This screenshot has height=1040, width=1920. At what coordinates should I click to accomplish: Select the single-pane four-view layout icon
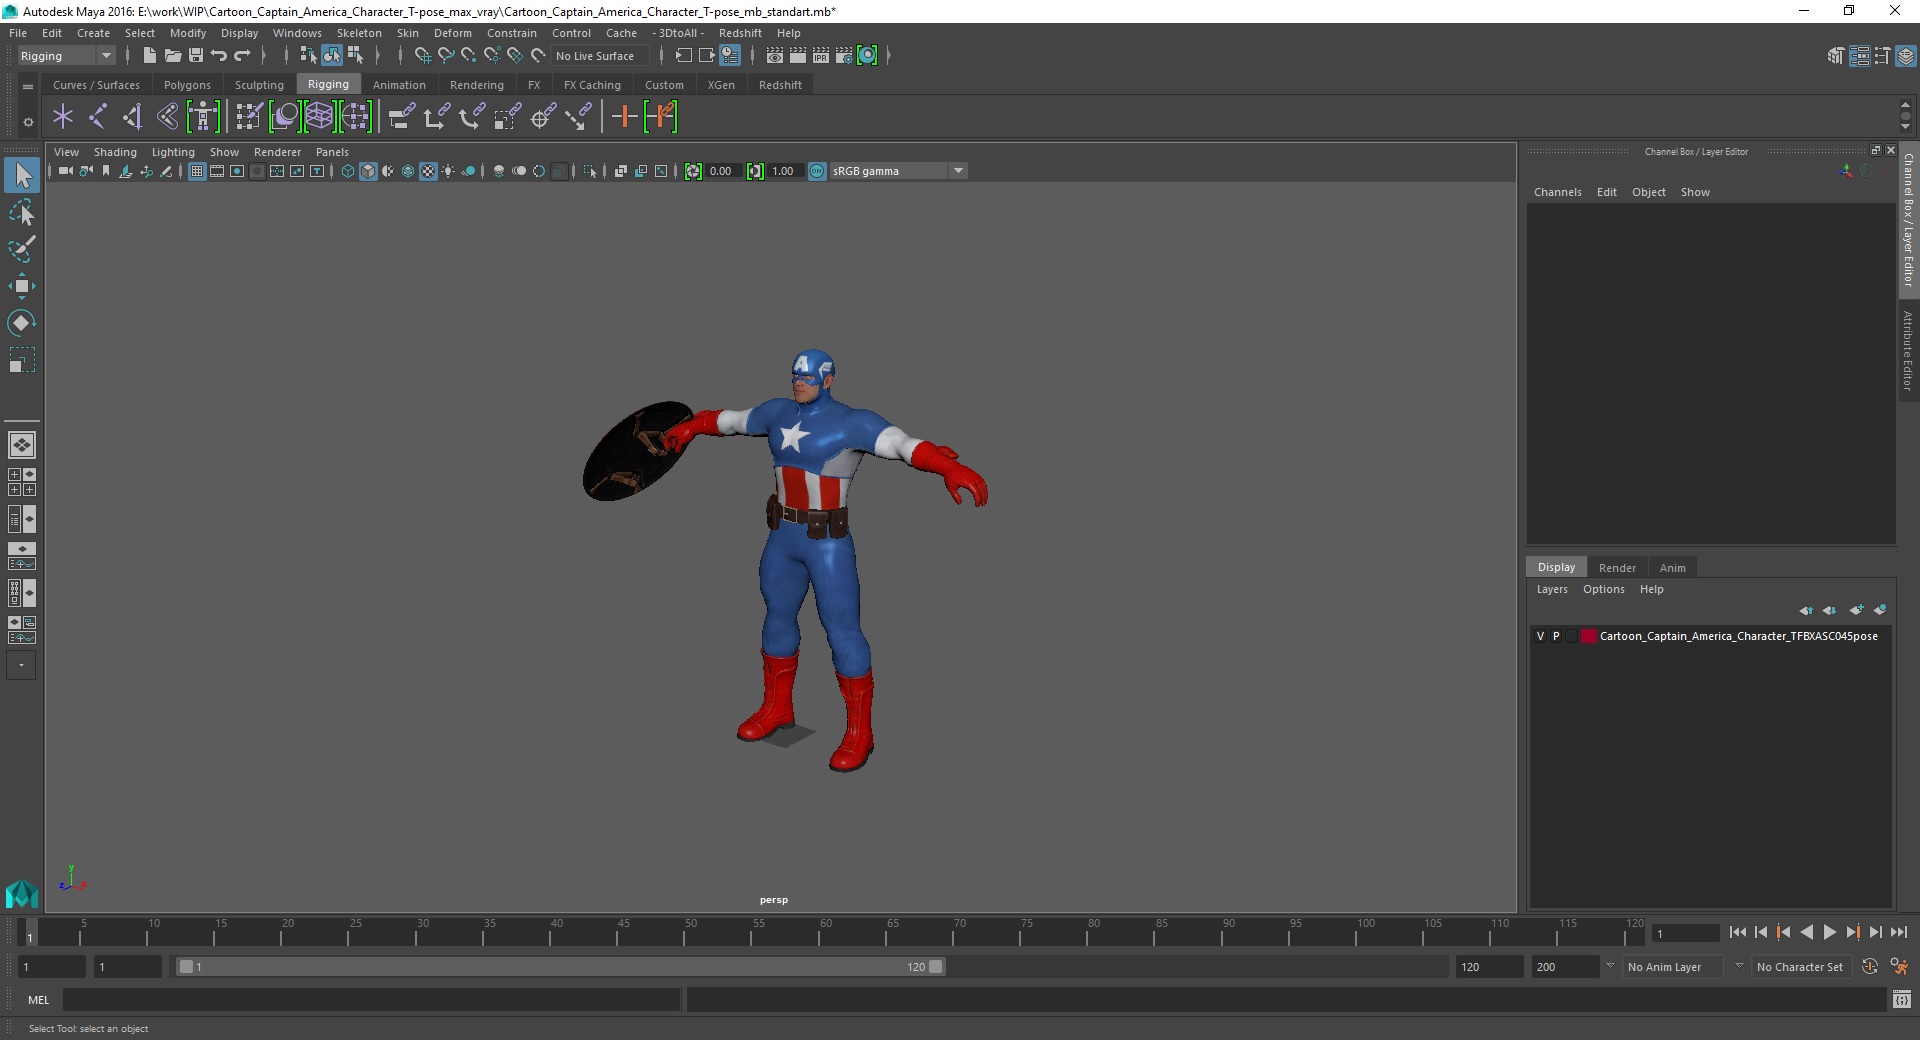pos(21,445)
